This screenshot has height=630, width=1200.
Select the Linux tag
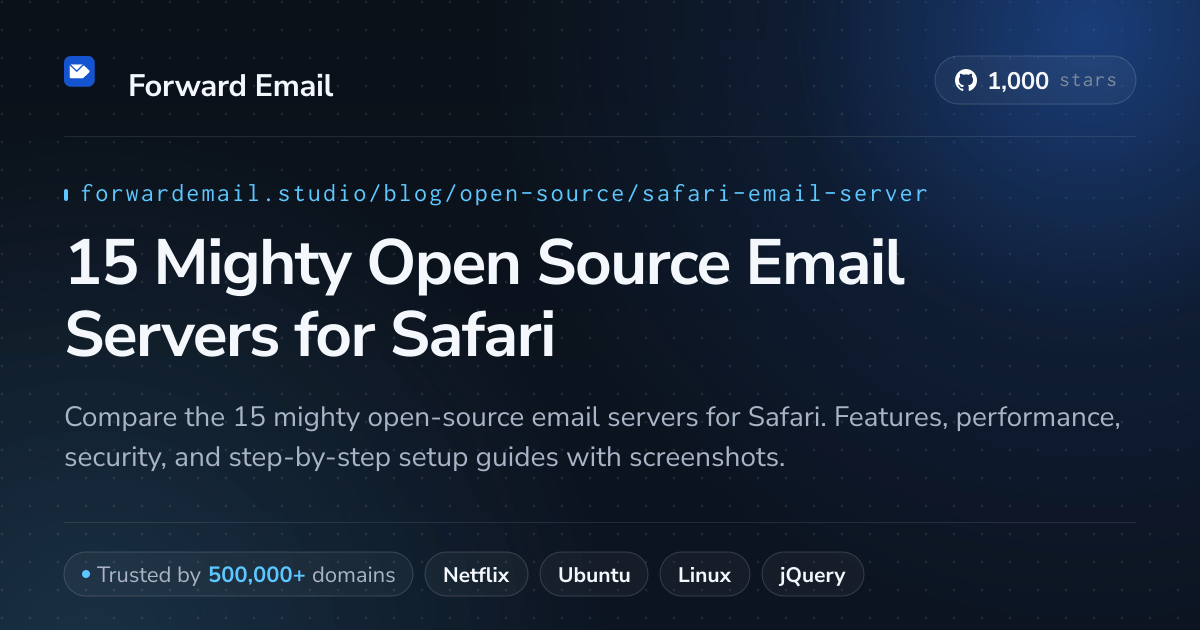(x=704, y=575)
